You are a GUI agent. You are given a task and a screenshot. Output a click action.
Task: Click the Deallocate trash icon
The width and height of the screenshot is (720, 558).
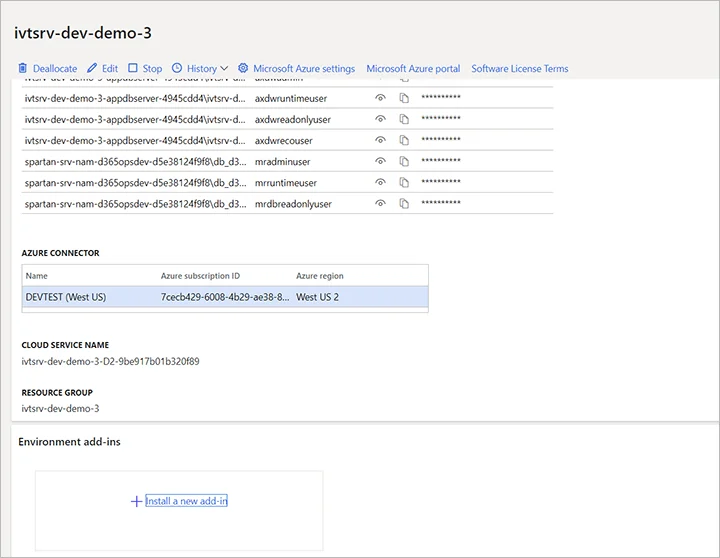22,68
